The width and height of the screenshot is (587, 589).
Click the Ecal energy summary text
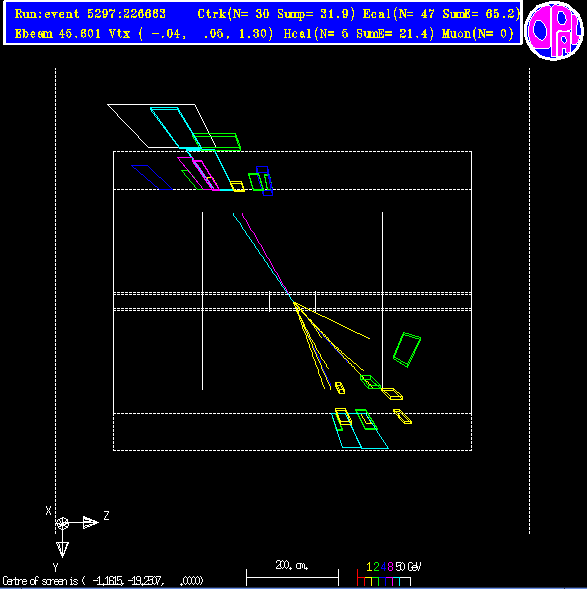click(441, 14)
